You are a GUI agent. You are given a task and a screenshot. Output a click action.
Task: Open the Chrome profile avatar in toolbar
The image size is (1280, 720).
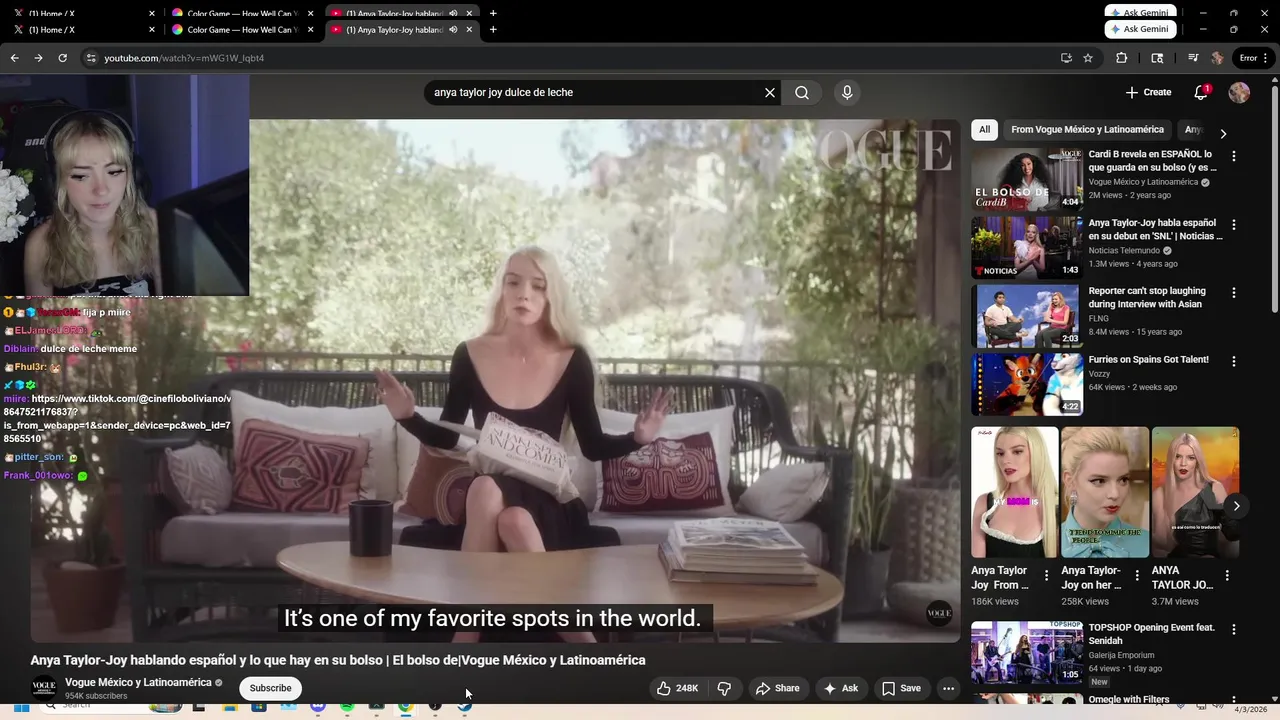1217,58
